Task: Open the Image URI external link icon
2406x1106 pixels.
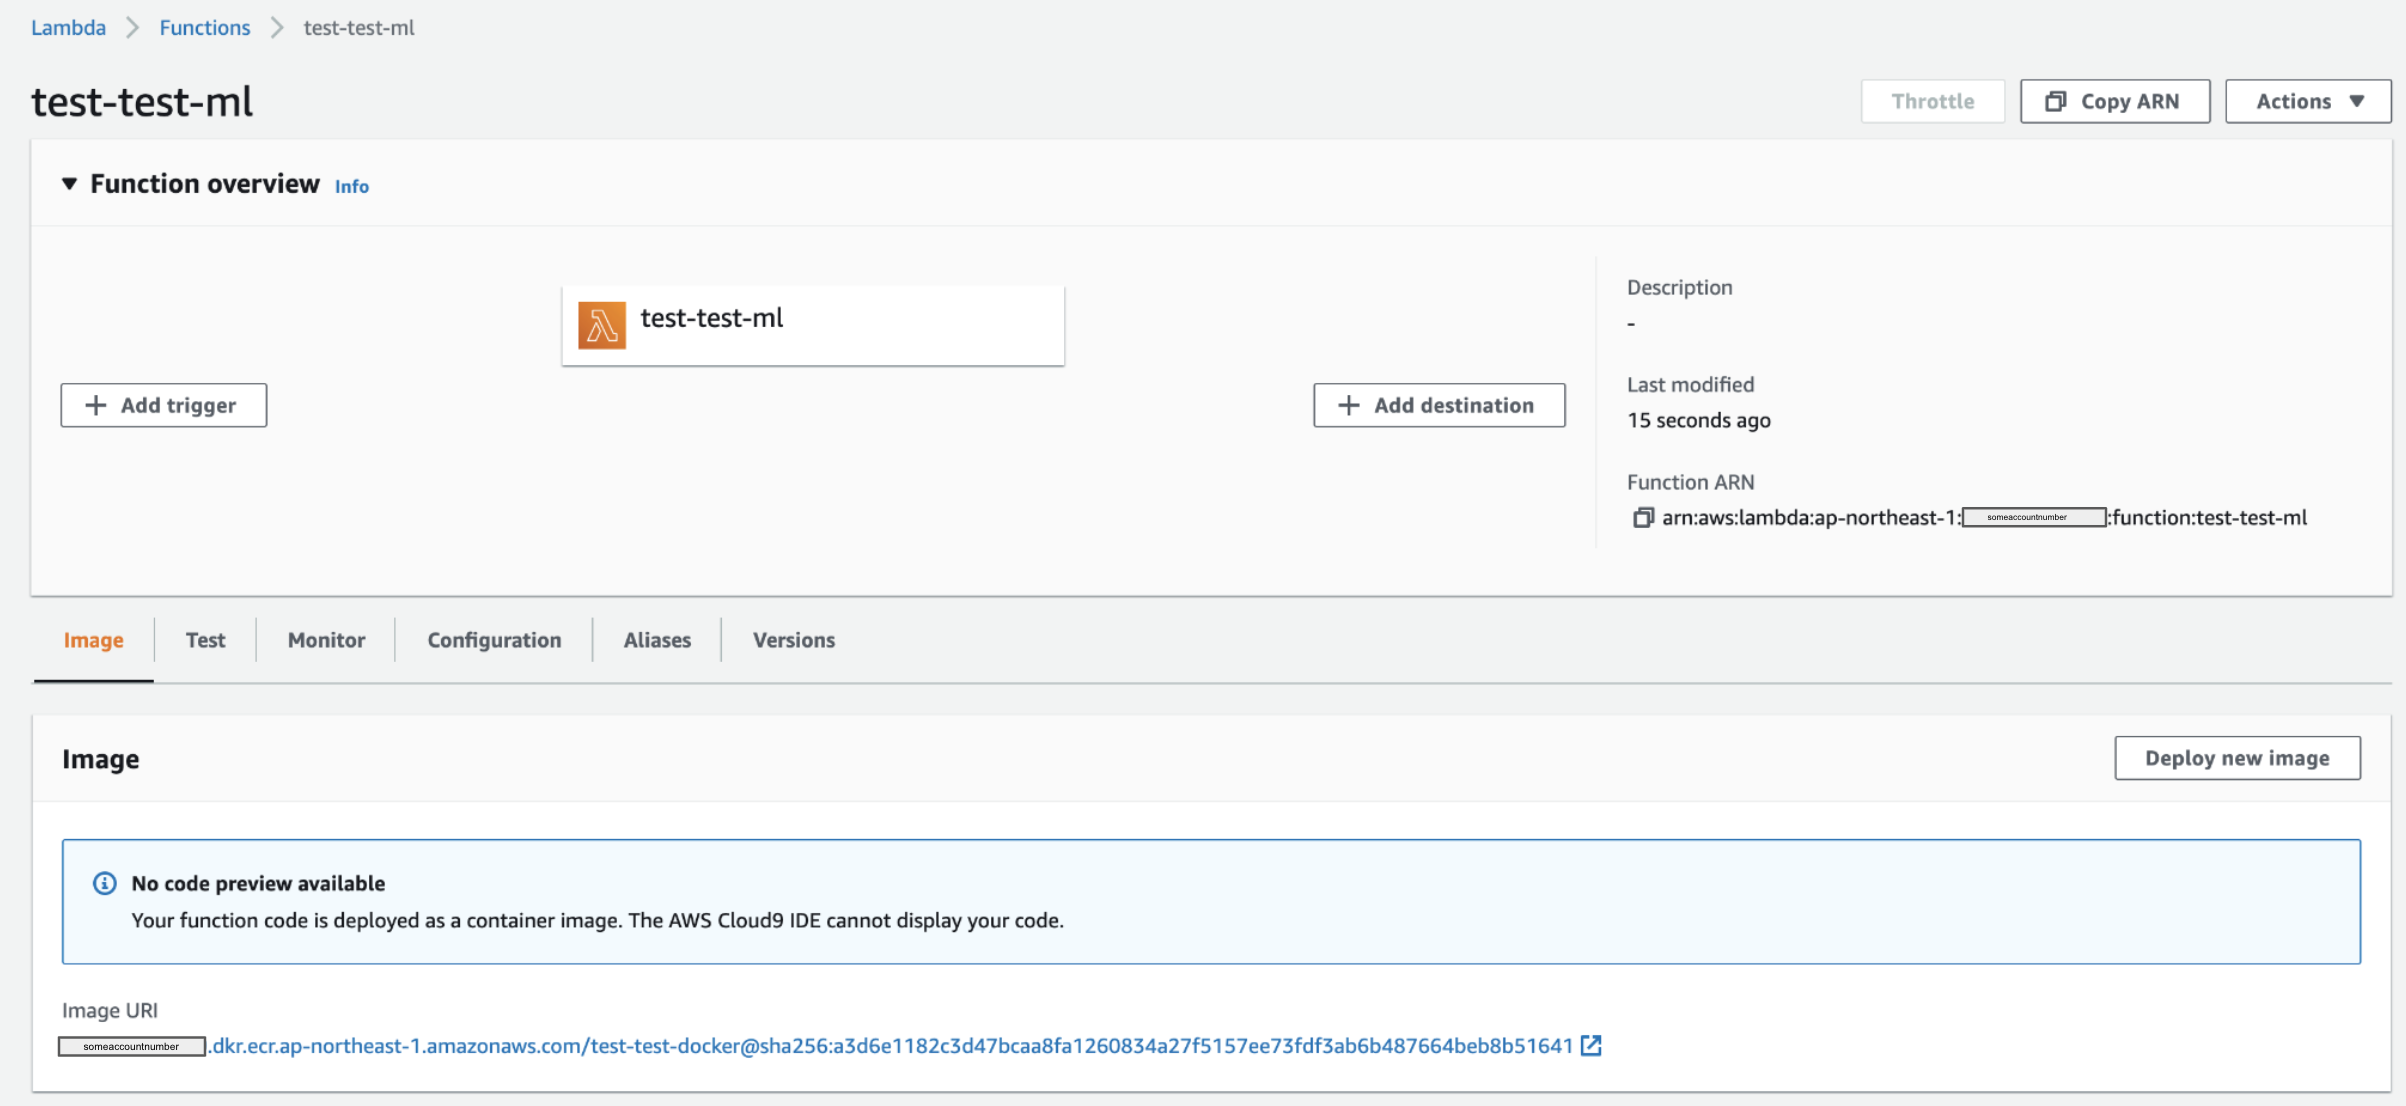Action: [1591, 1044]
